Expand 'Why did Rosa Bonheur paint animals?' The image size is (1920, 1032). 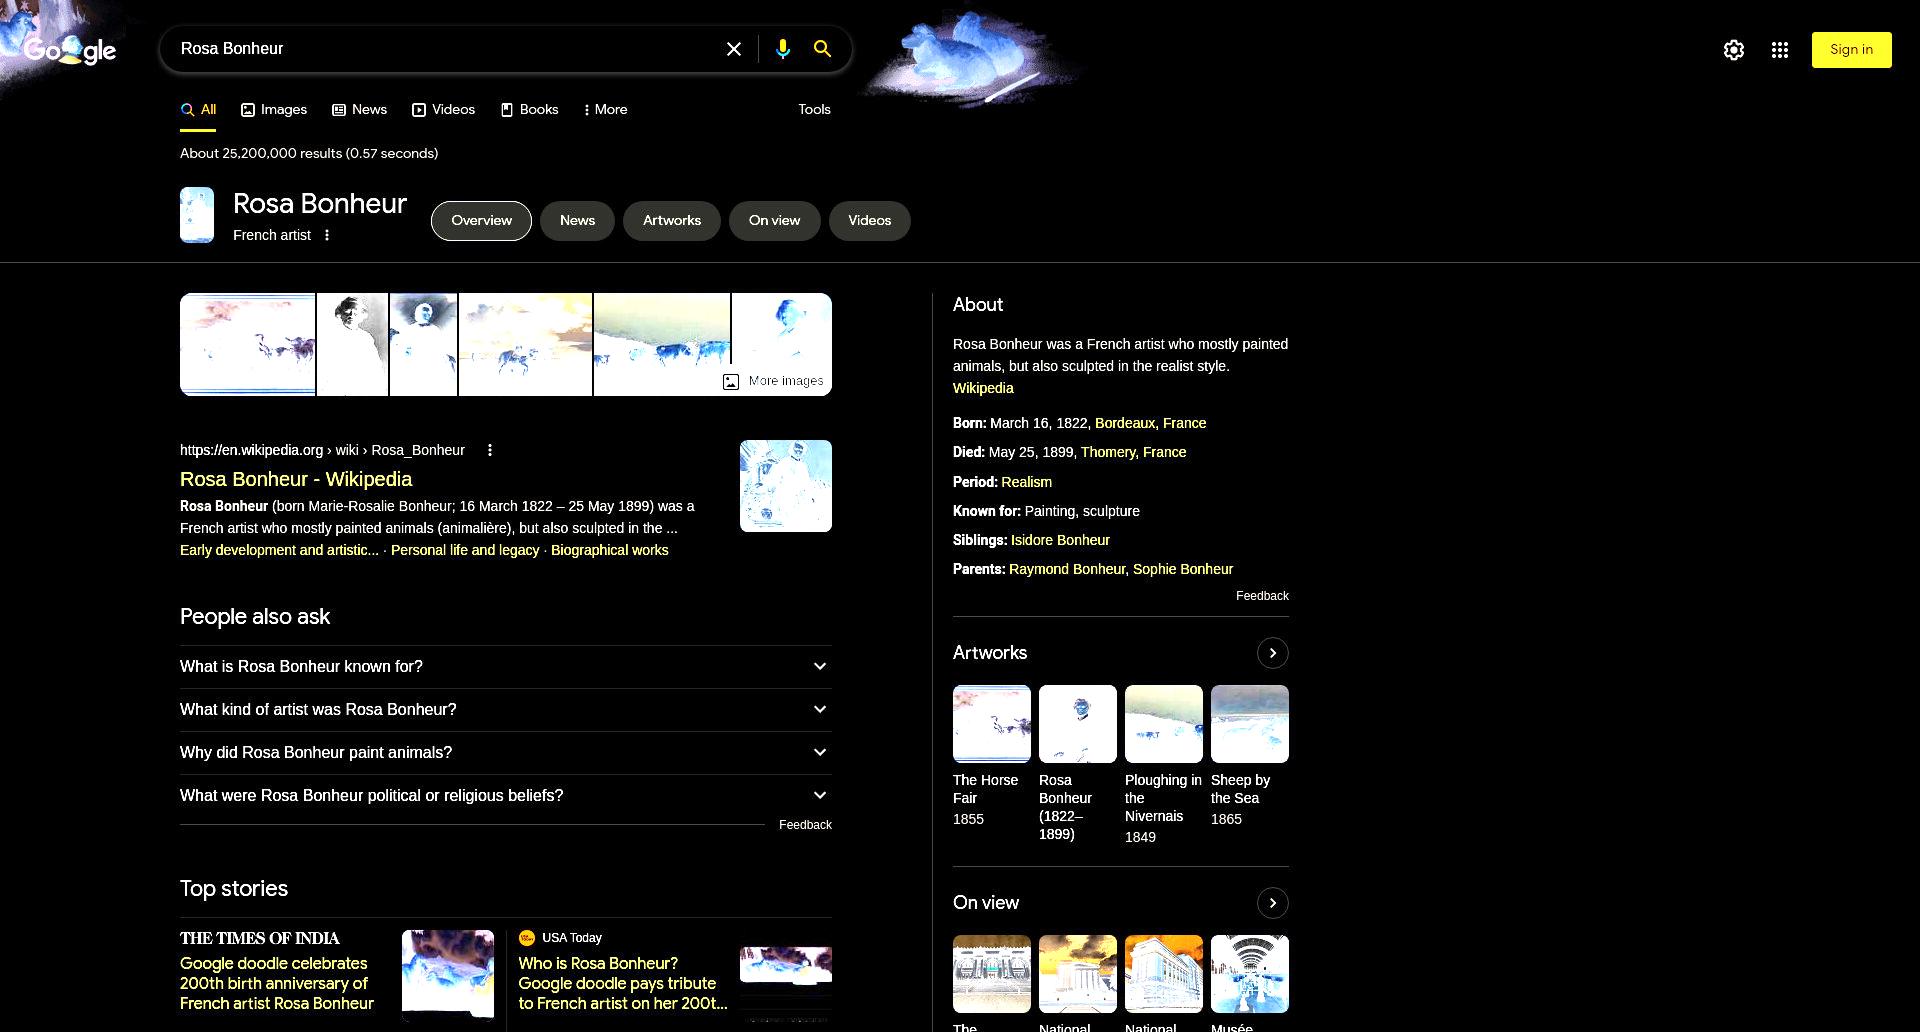point(505,753)
